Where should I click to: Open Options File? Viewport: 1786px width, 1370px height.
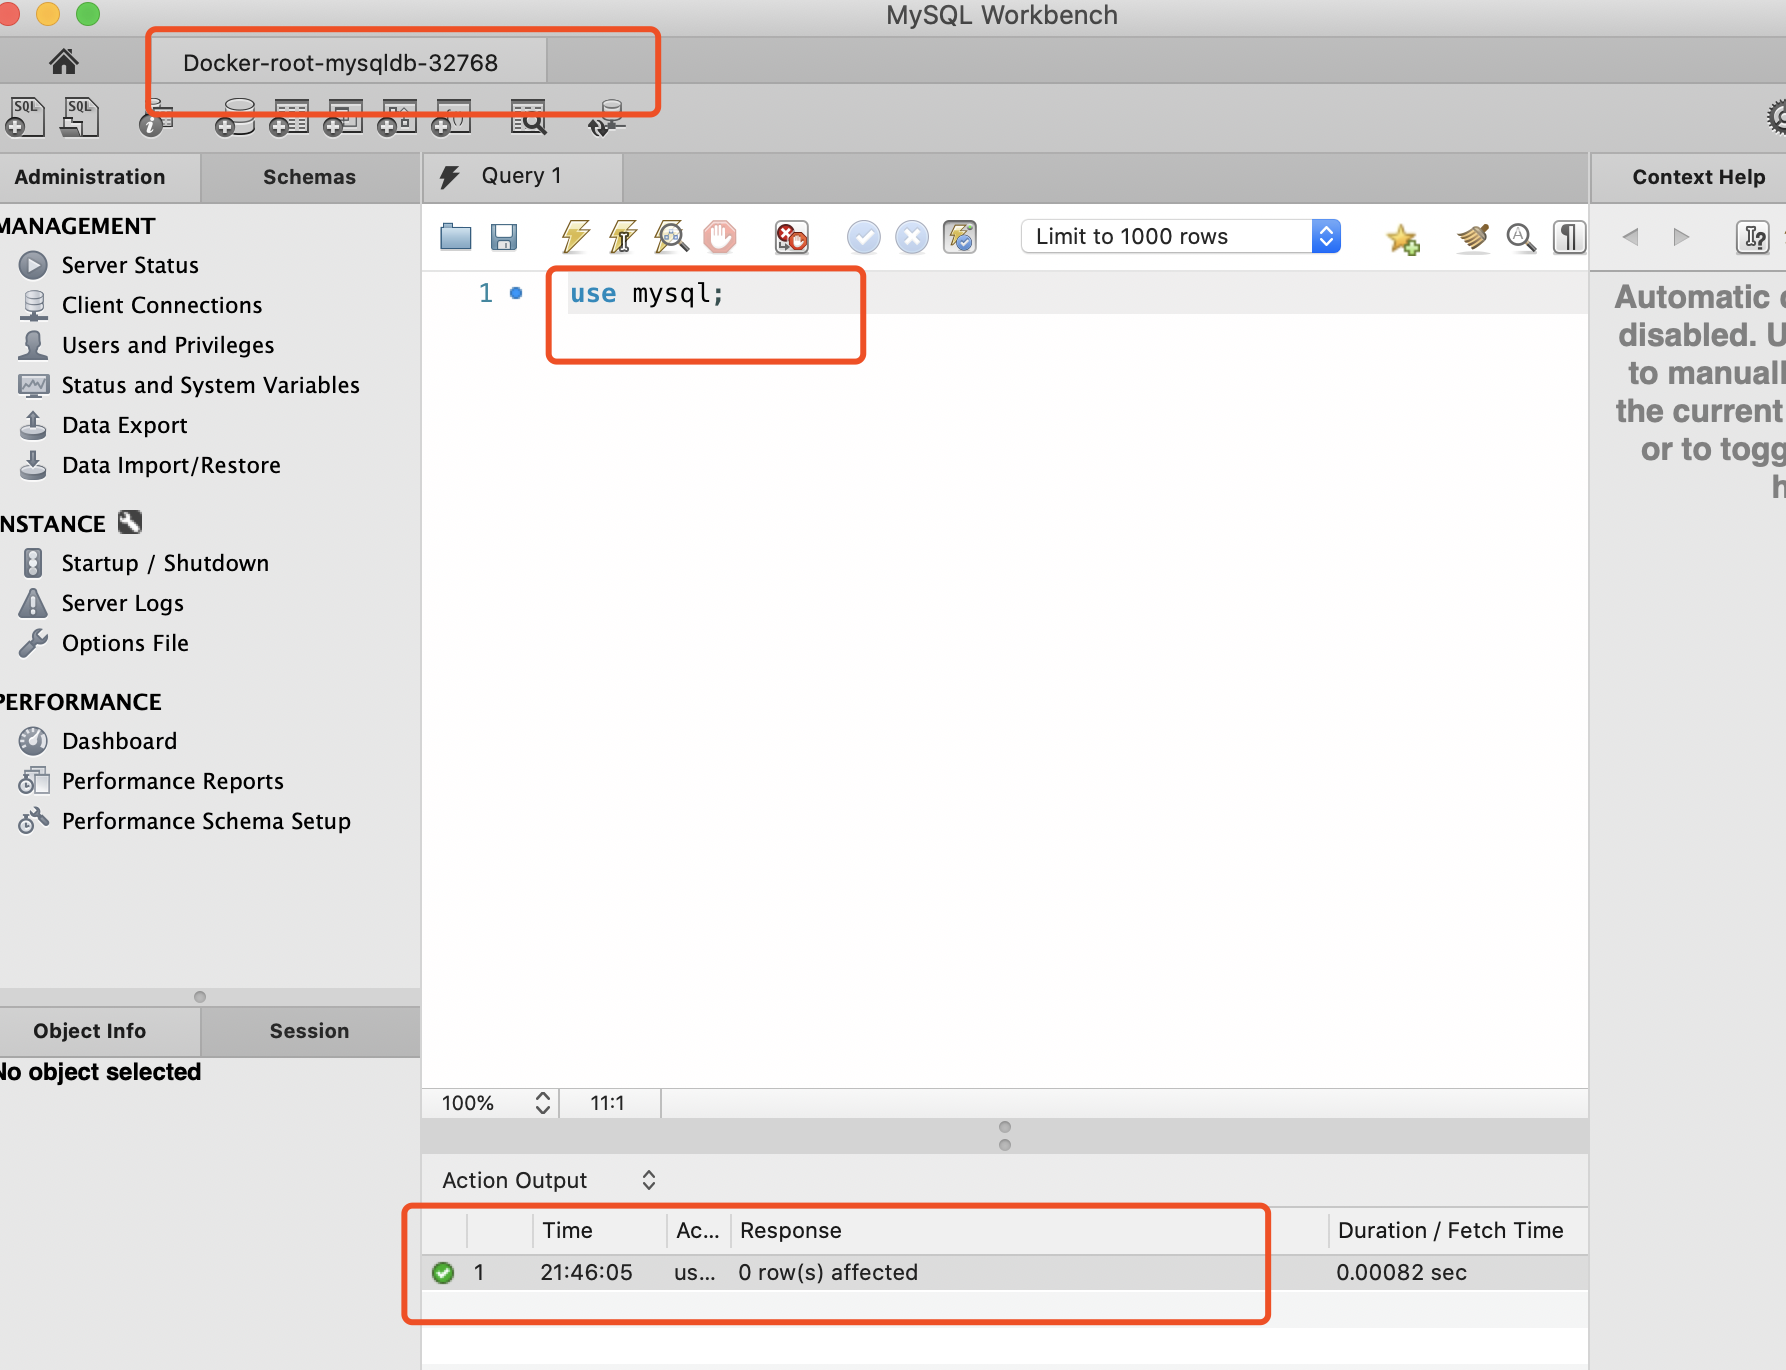125,643
